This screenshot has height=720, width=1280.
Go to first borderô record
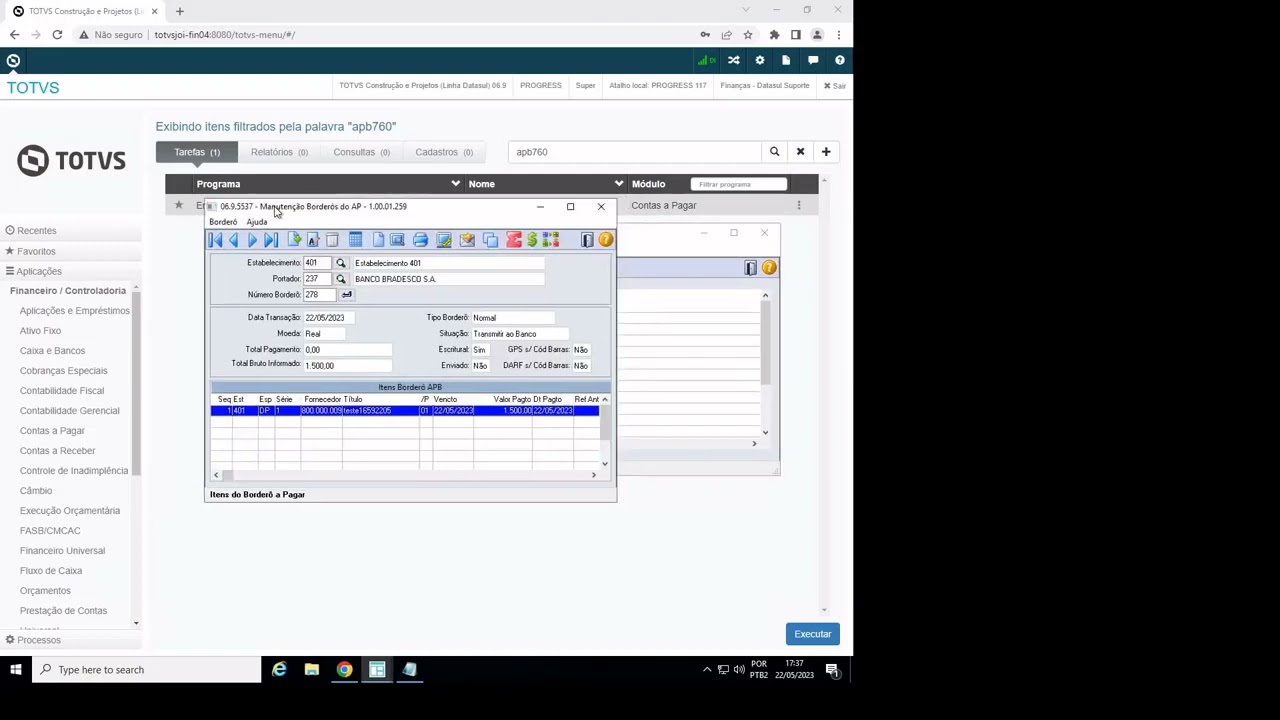coord(215,240)
